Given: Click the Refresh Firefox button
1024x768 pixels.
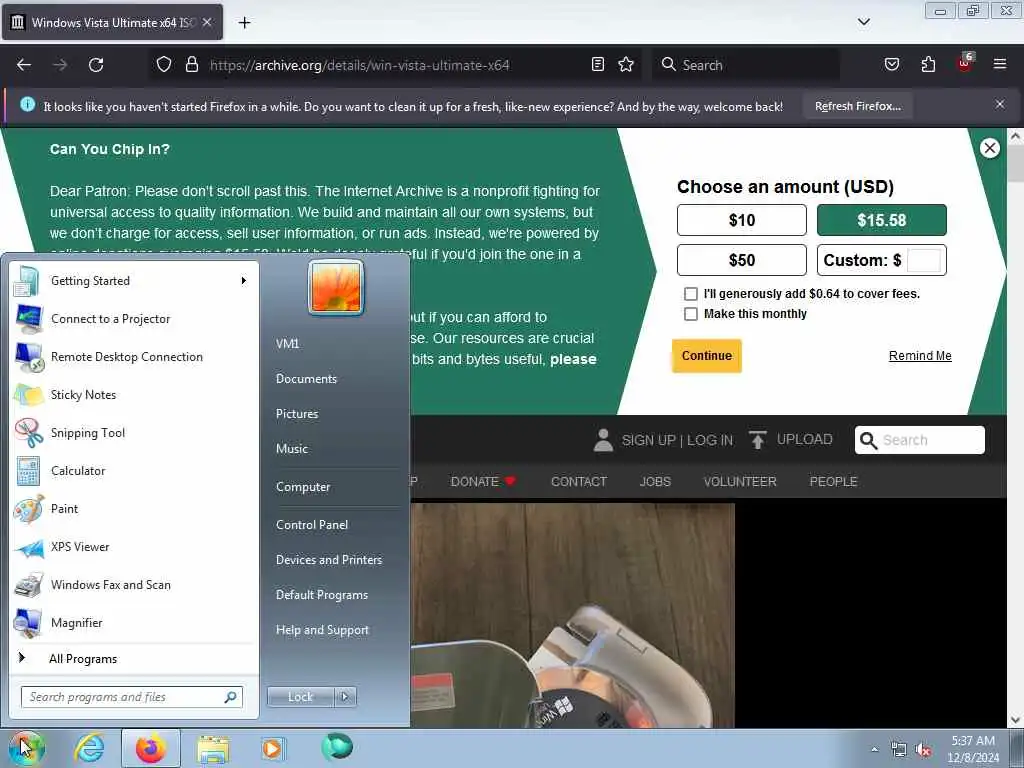Looking at the screenshot, I should click(857, 106).
